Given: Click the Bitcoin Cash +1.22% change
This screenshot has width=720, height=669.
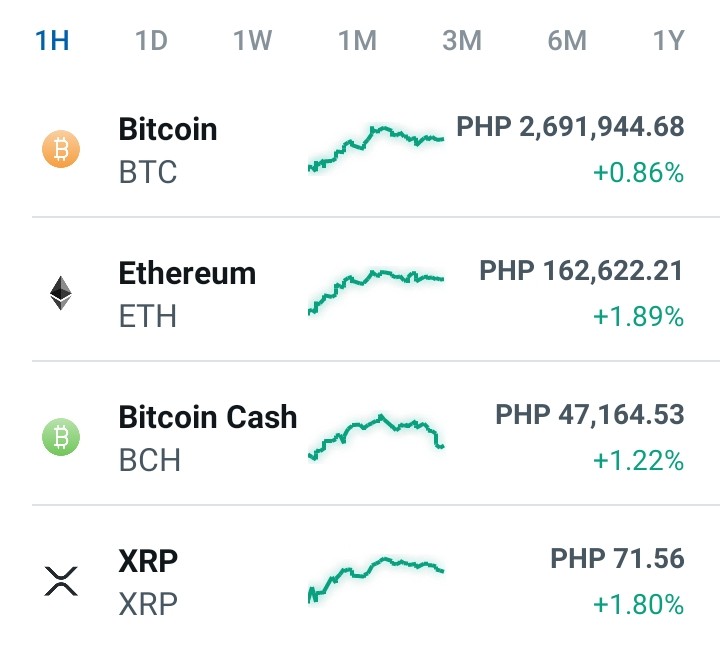Looking at the screenshot, I should [x=638, y=461].
